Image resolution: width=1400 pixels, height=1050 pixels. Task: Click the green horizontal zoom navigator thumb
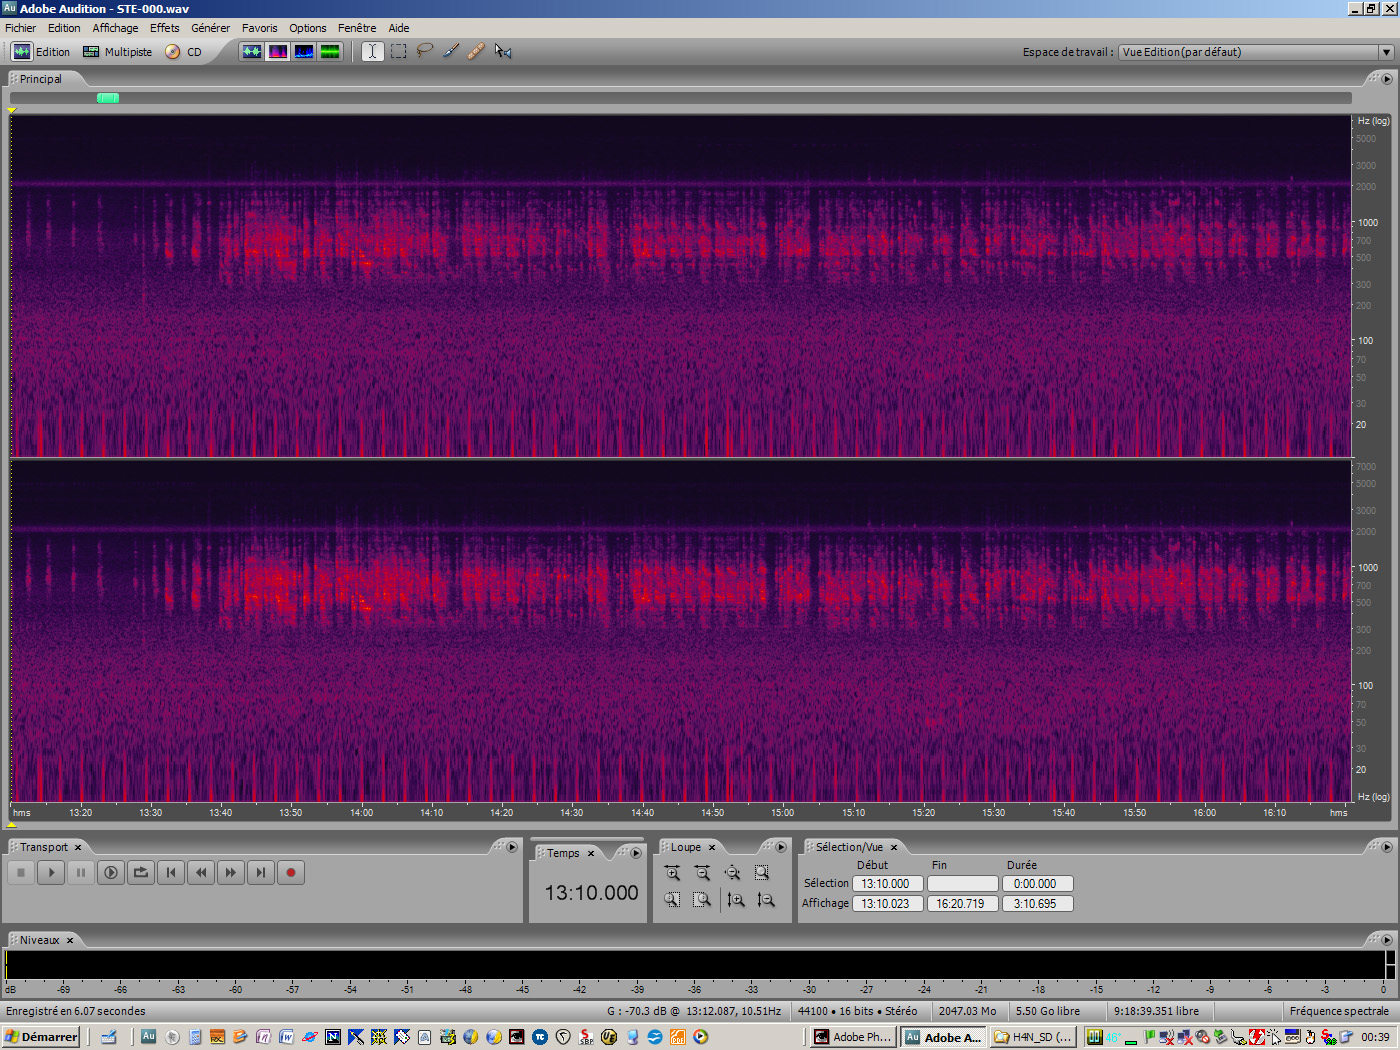point(108,98)
